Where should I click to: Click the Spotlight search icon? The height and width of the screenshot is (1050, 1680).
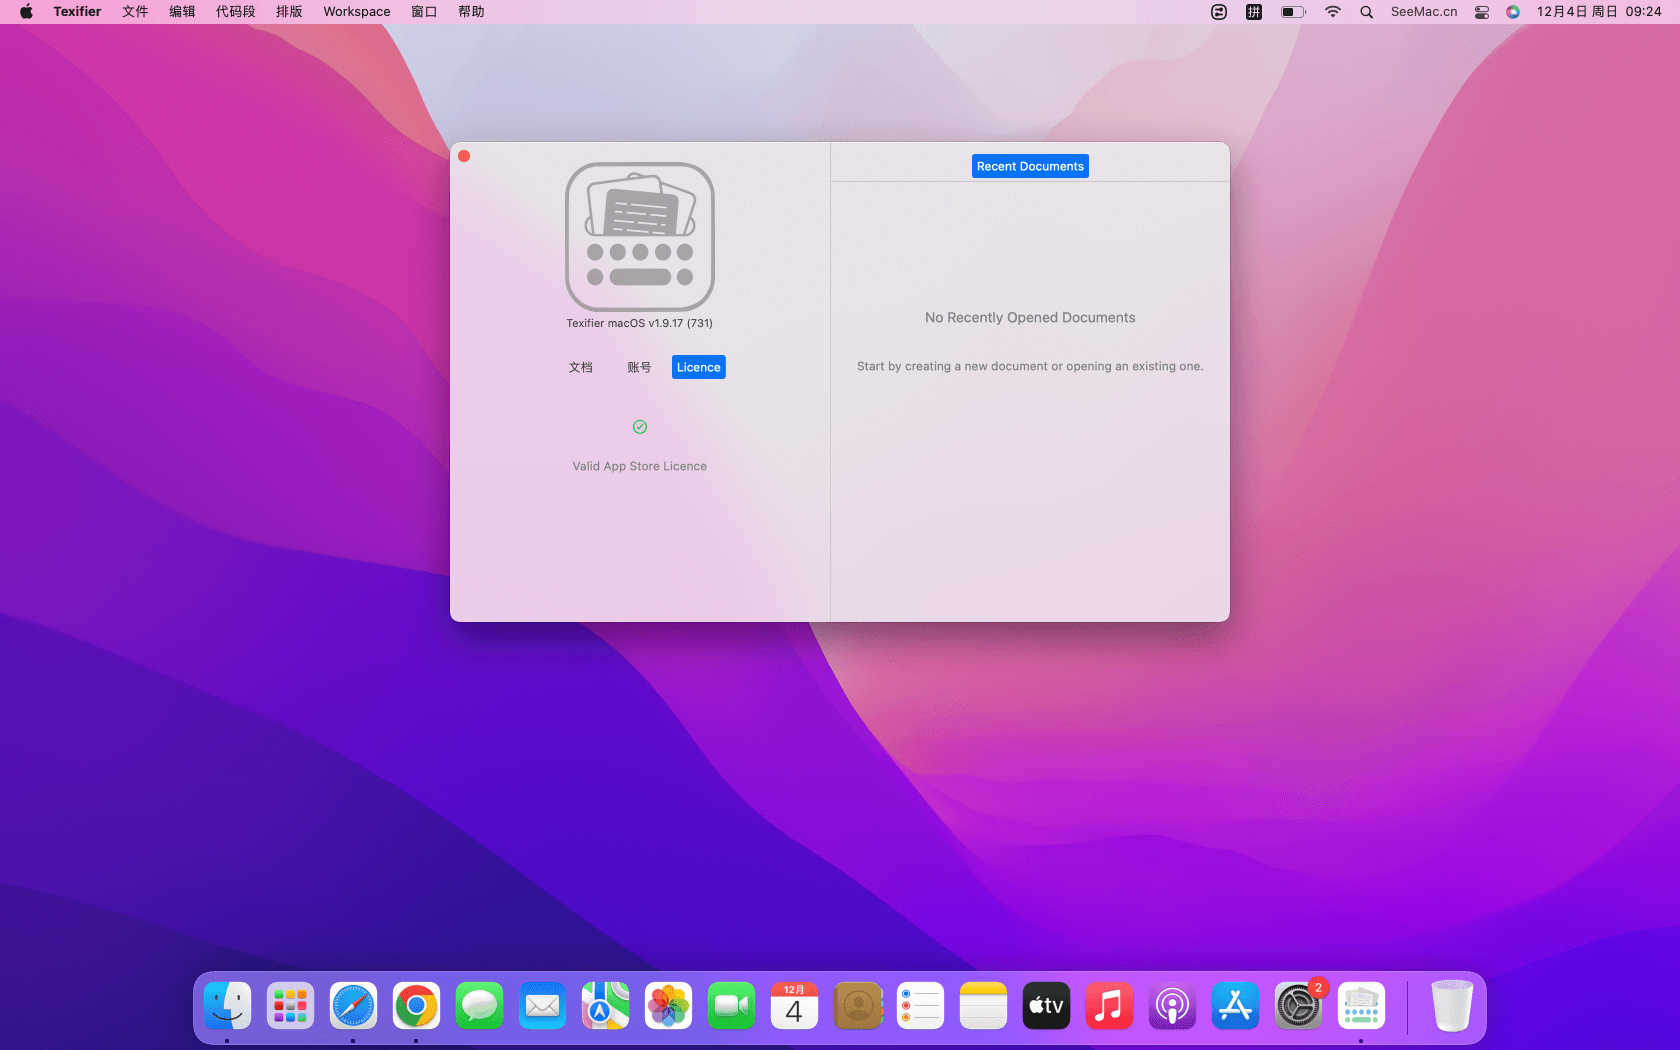tap(1366, 12)
